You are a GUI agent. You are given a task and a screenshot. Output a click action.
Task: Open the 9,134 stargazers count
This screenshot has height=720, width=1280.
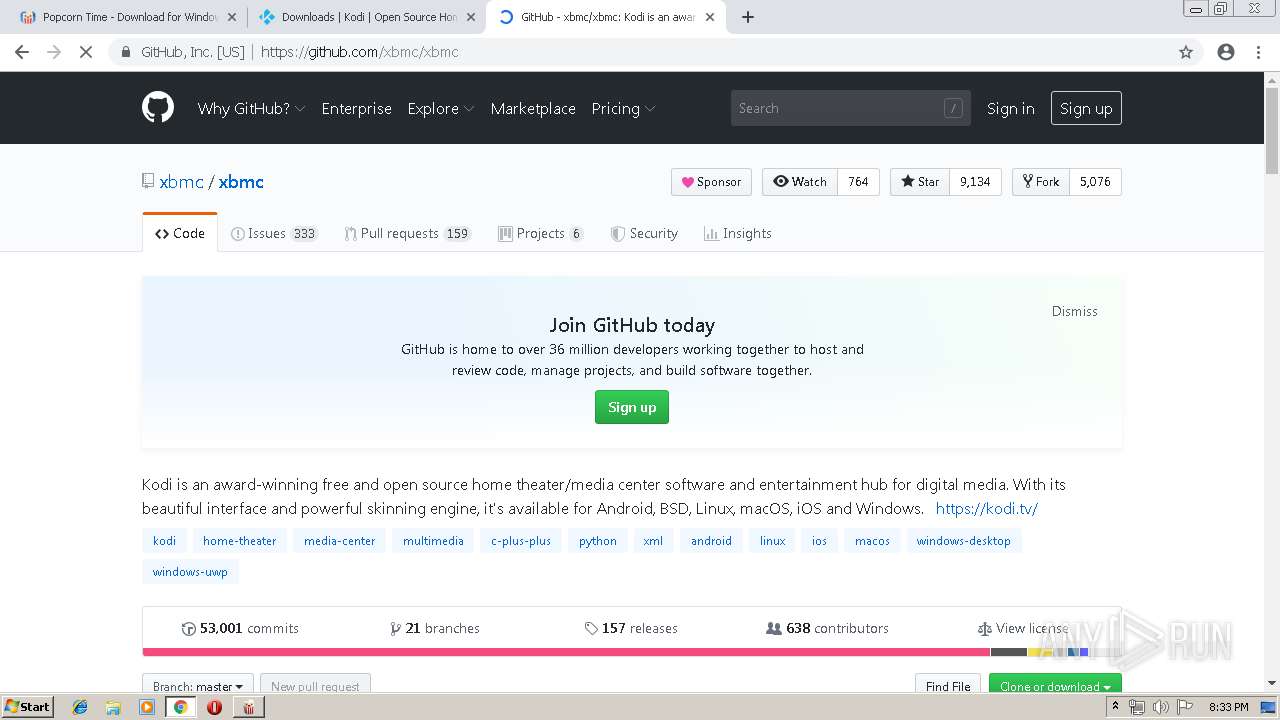click(975, 182)
